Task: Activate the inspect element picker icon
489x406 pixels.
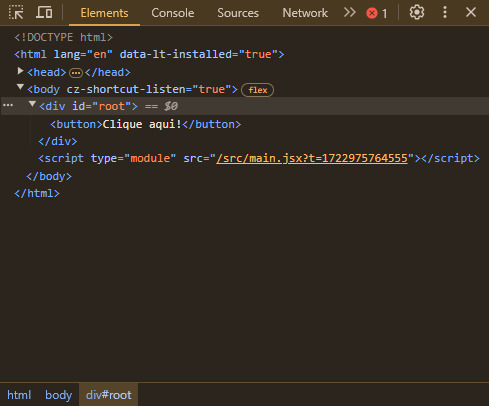Action: pos(16,13)
